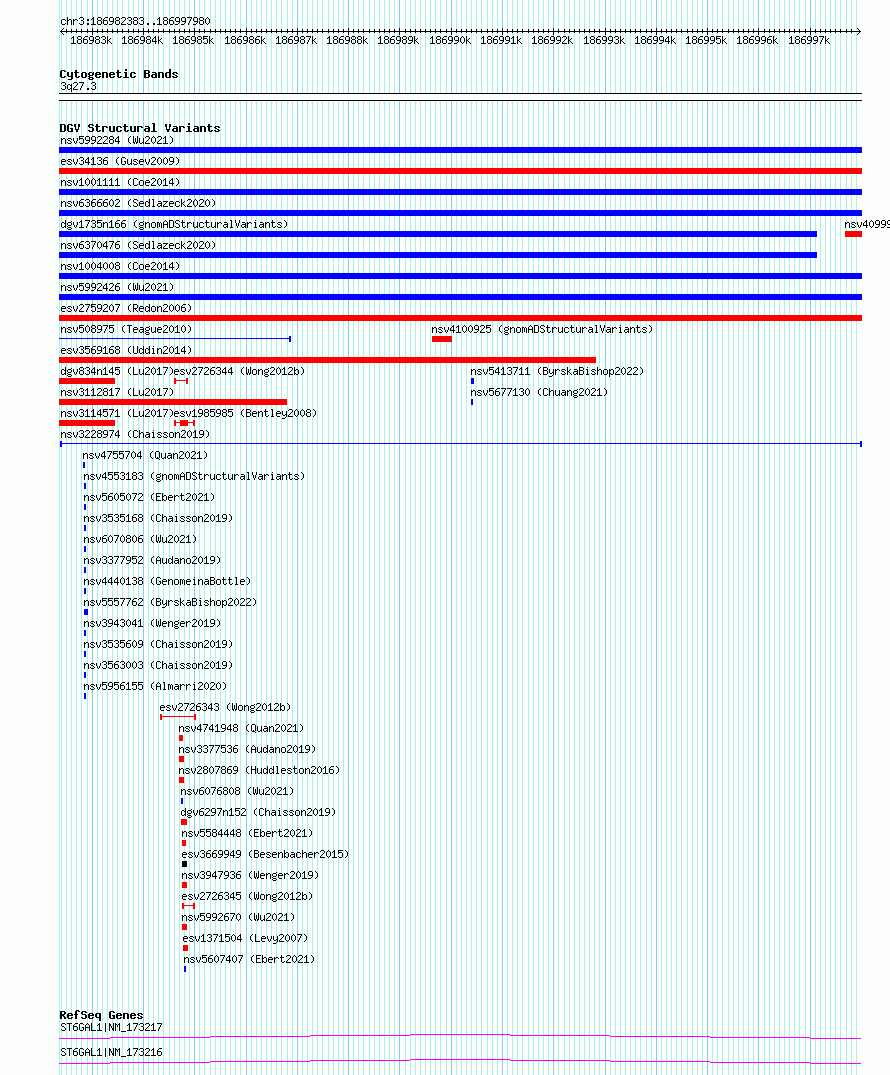This screenshot has height=1075, width=890.
Task: Open nsv3563003 (Chaisson2019) variant label
Action: (x=158, y=665)
